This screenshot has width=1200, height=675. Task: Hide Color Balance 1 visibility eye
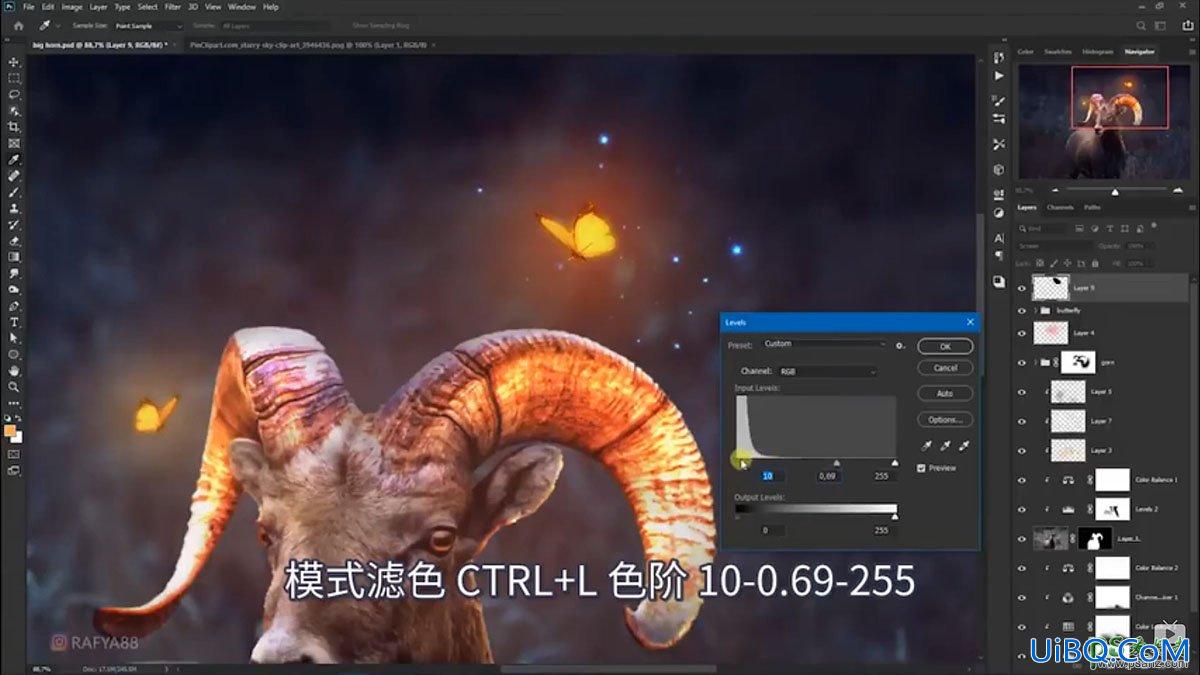[x=1021, y=480]
